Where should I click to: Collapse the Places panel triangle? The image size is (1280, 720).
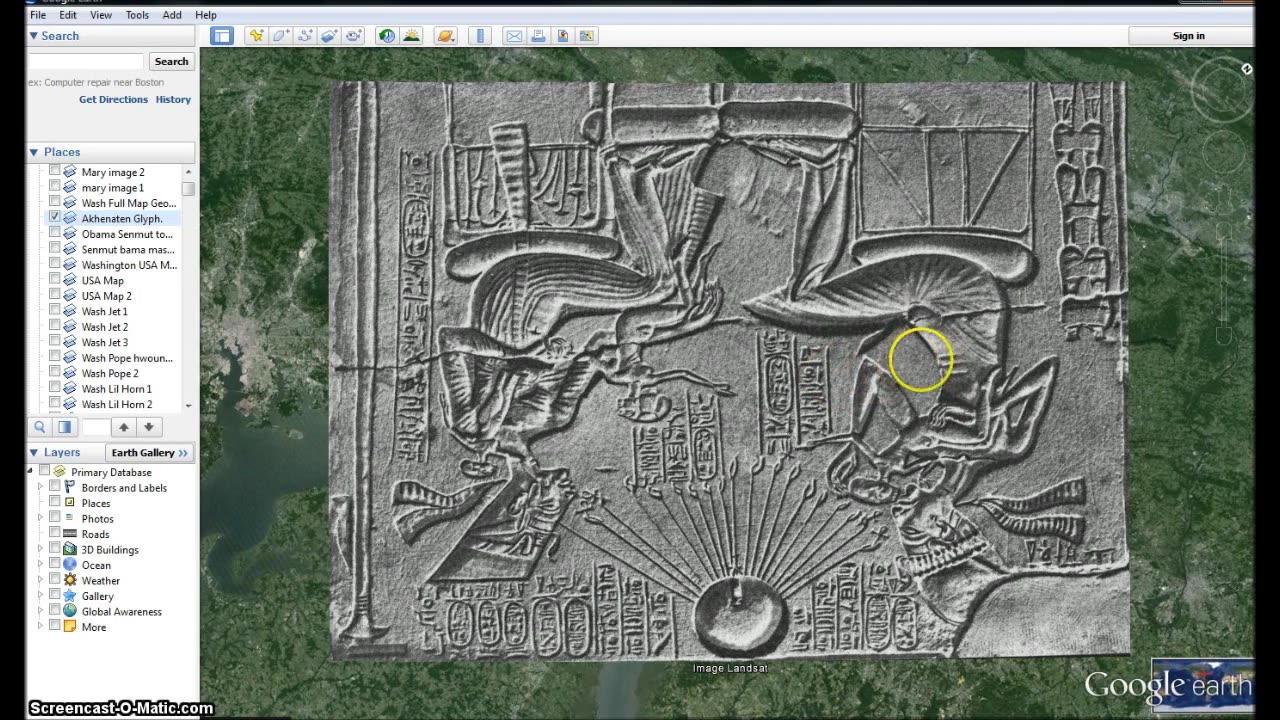(33, 153)
